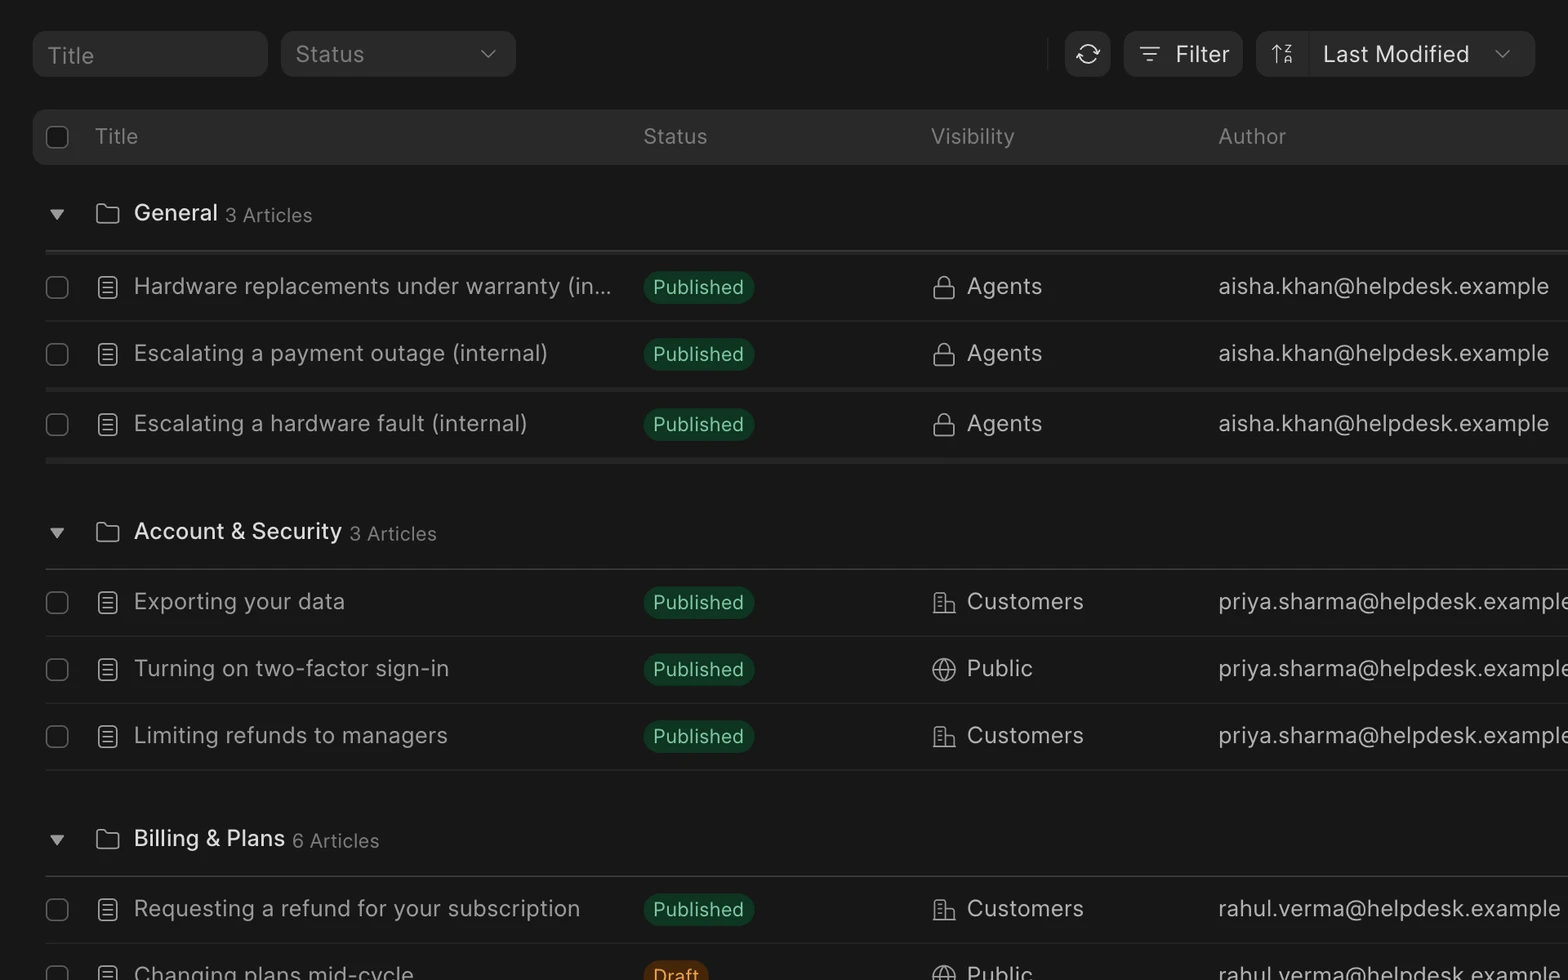Click Public visibility of two-factor sign-in row

pyautogui.click(x=999, y=669)
